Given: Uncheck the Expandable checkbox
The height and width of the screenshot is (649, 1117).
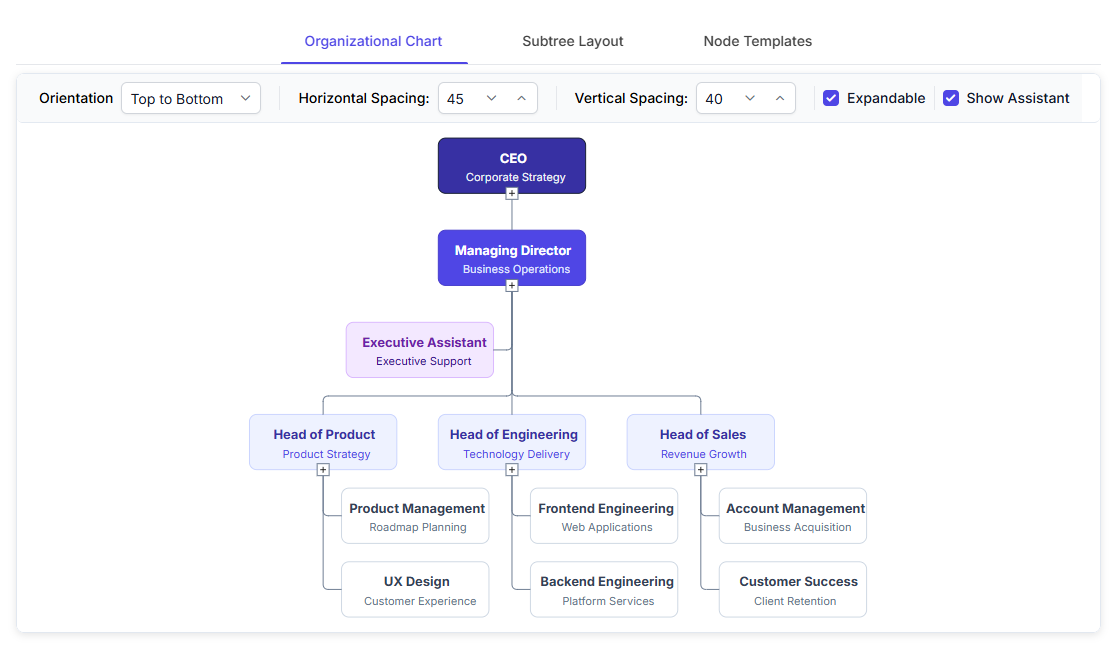Looking at the screenshot, I should (831, 98).
